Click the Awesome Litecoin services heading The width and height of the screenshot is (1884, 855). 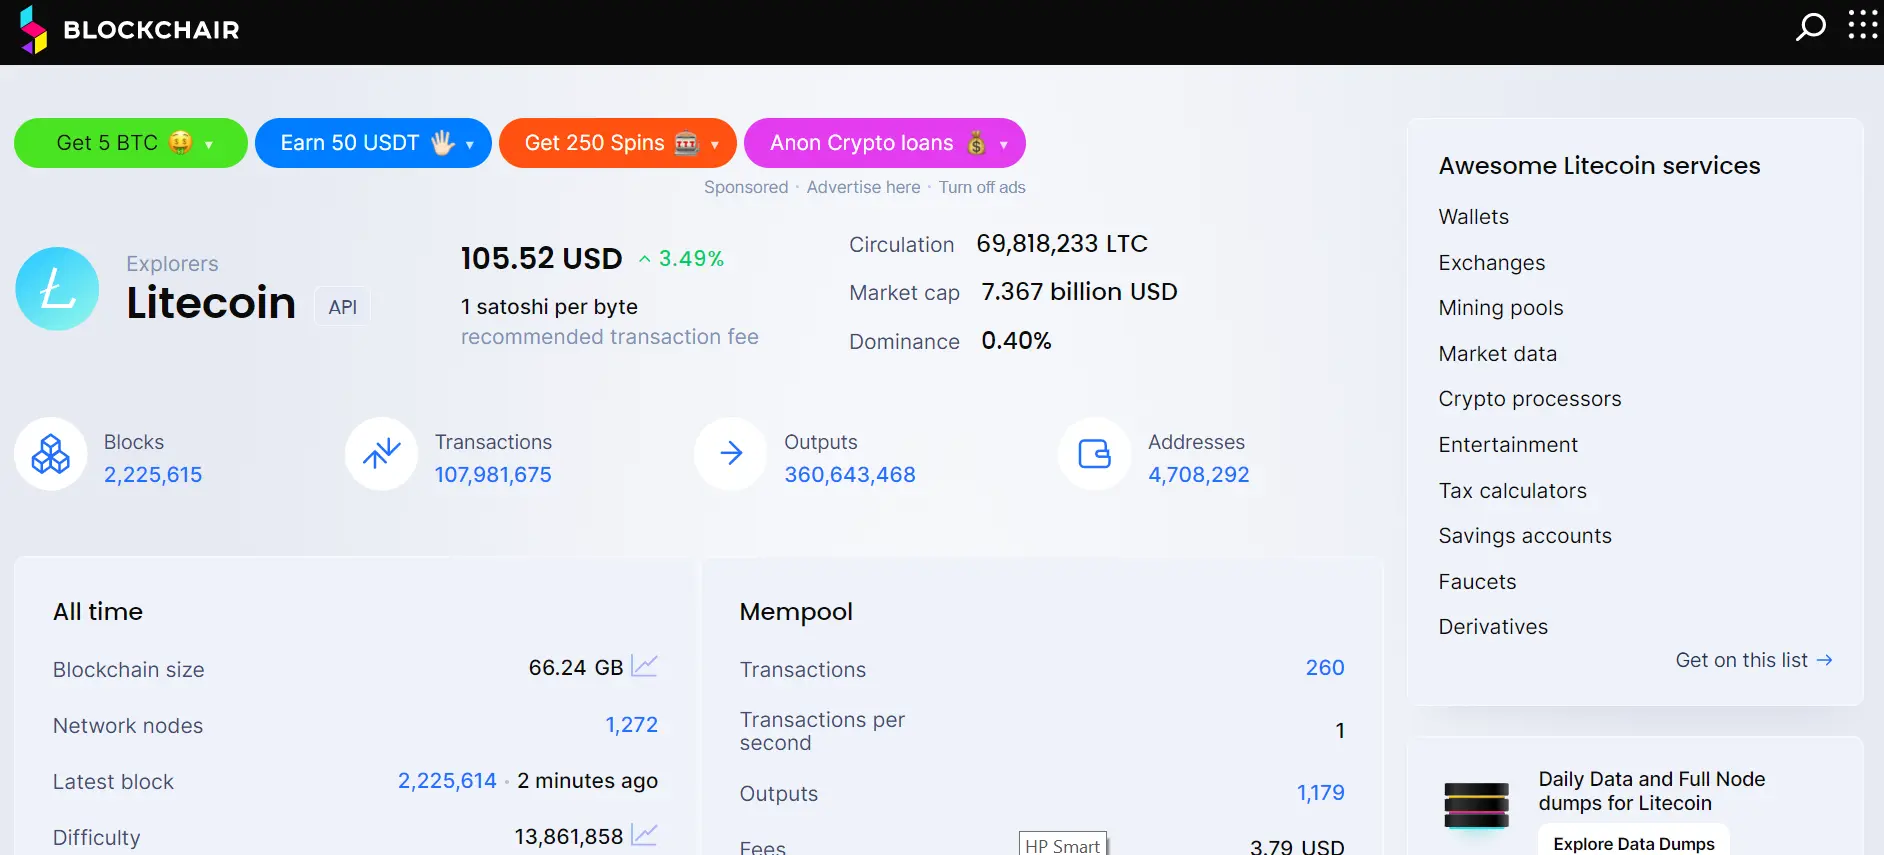[1599, 166]
